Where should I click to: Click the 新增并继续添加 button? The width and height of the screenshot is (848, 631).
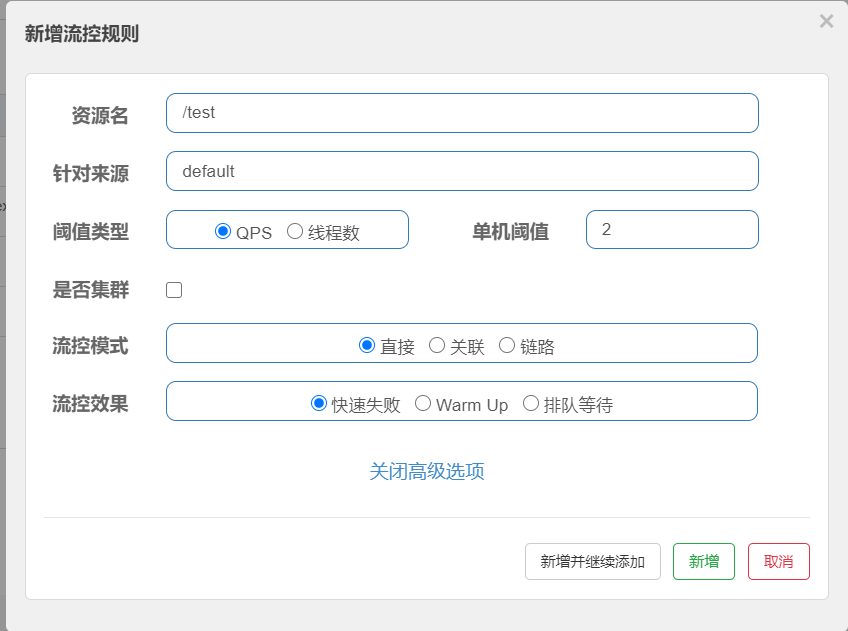tap(593, 561)
